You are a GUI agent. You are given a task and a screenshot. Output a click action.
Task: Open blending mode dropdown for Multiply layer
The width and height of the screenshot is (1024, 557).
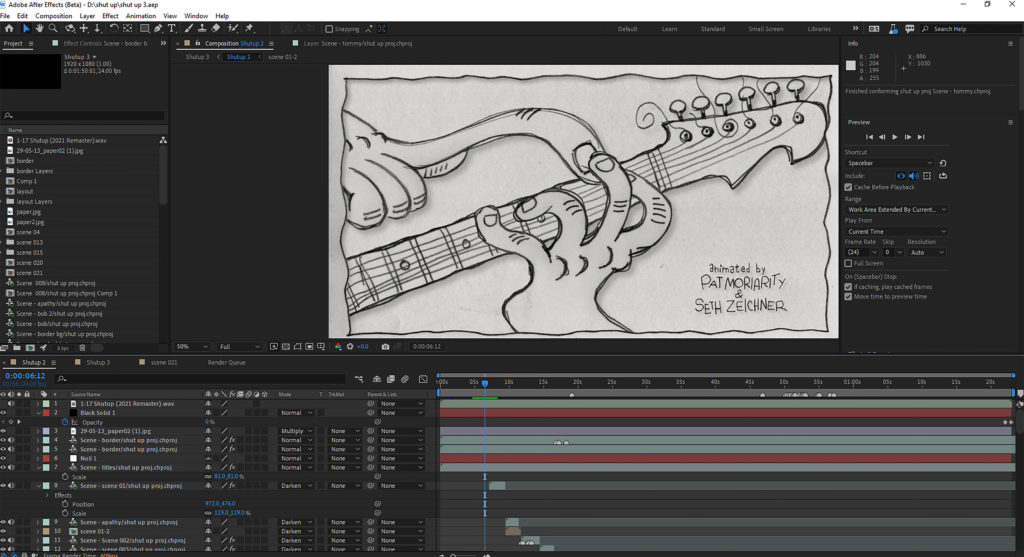coord(296,431)
